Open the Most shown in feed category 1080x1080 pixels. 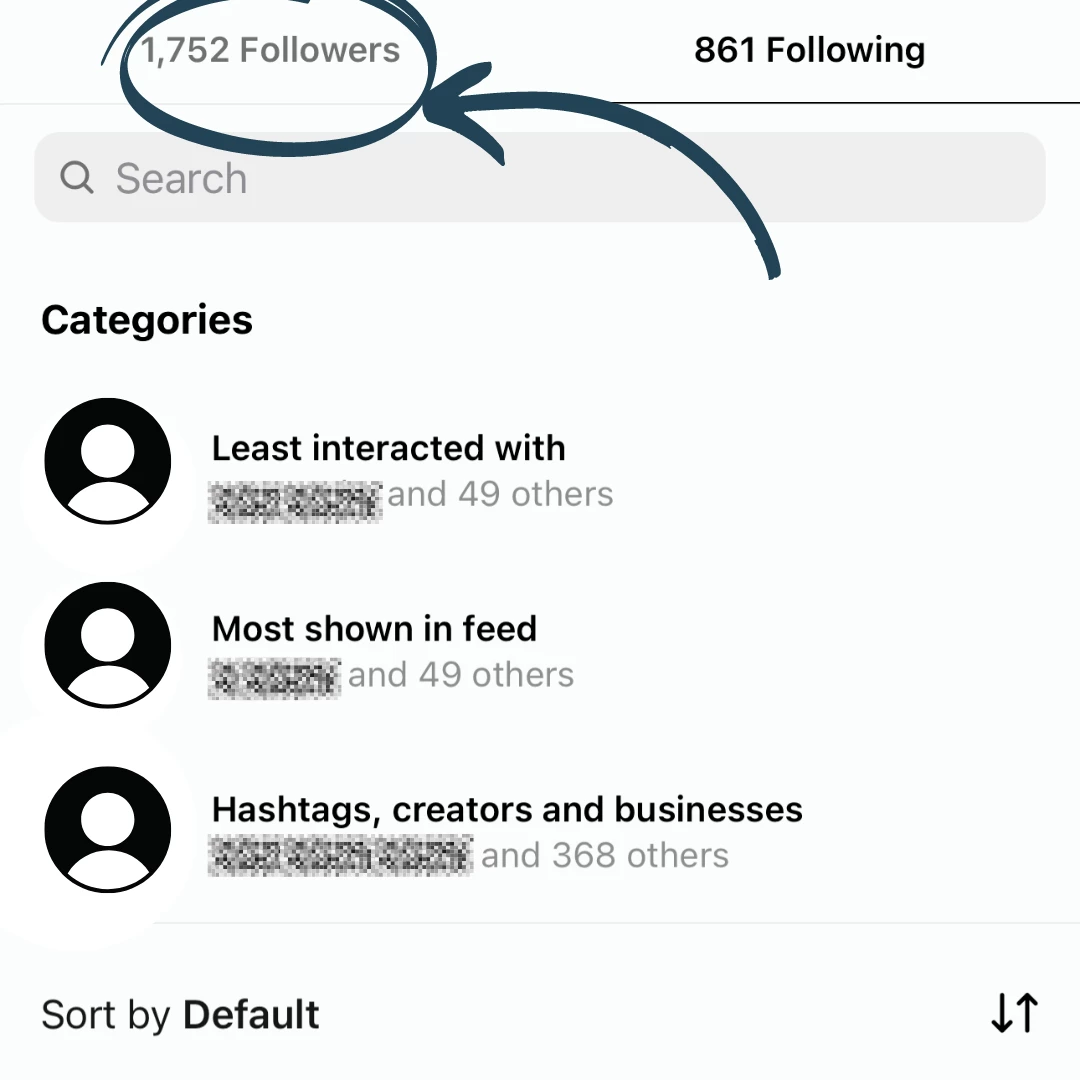coord(374,629)
